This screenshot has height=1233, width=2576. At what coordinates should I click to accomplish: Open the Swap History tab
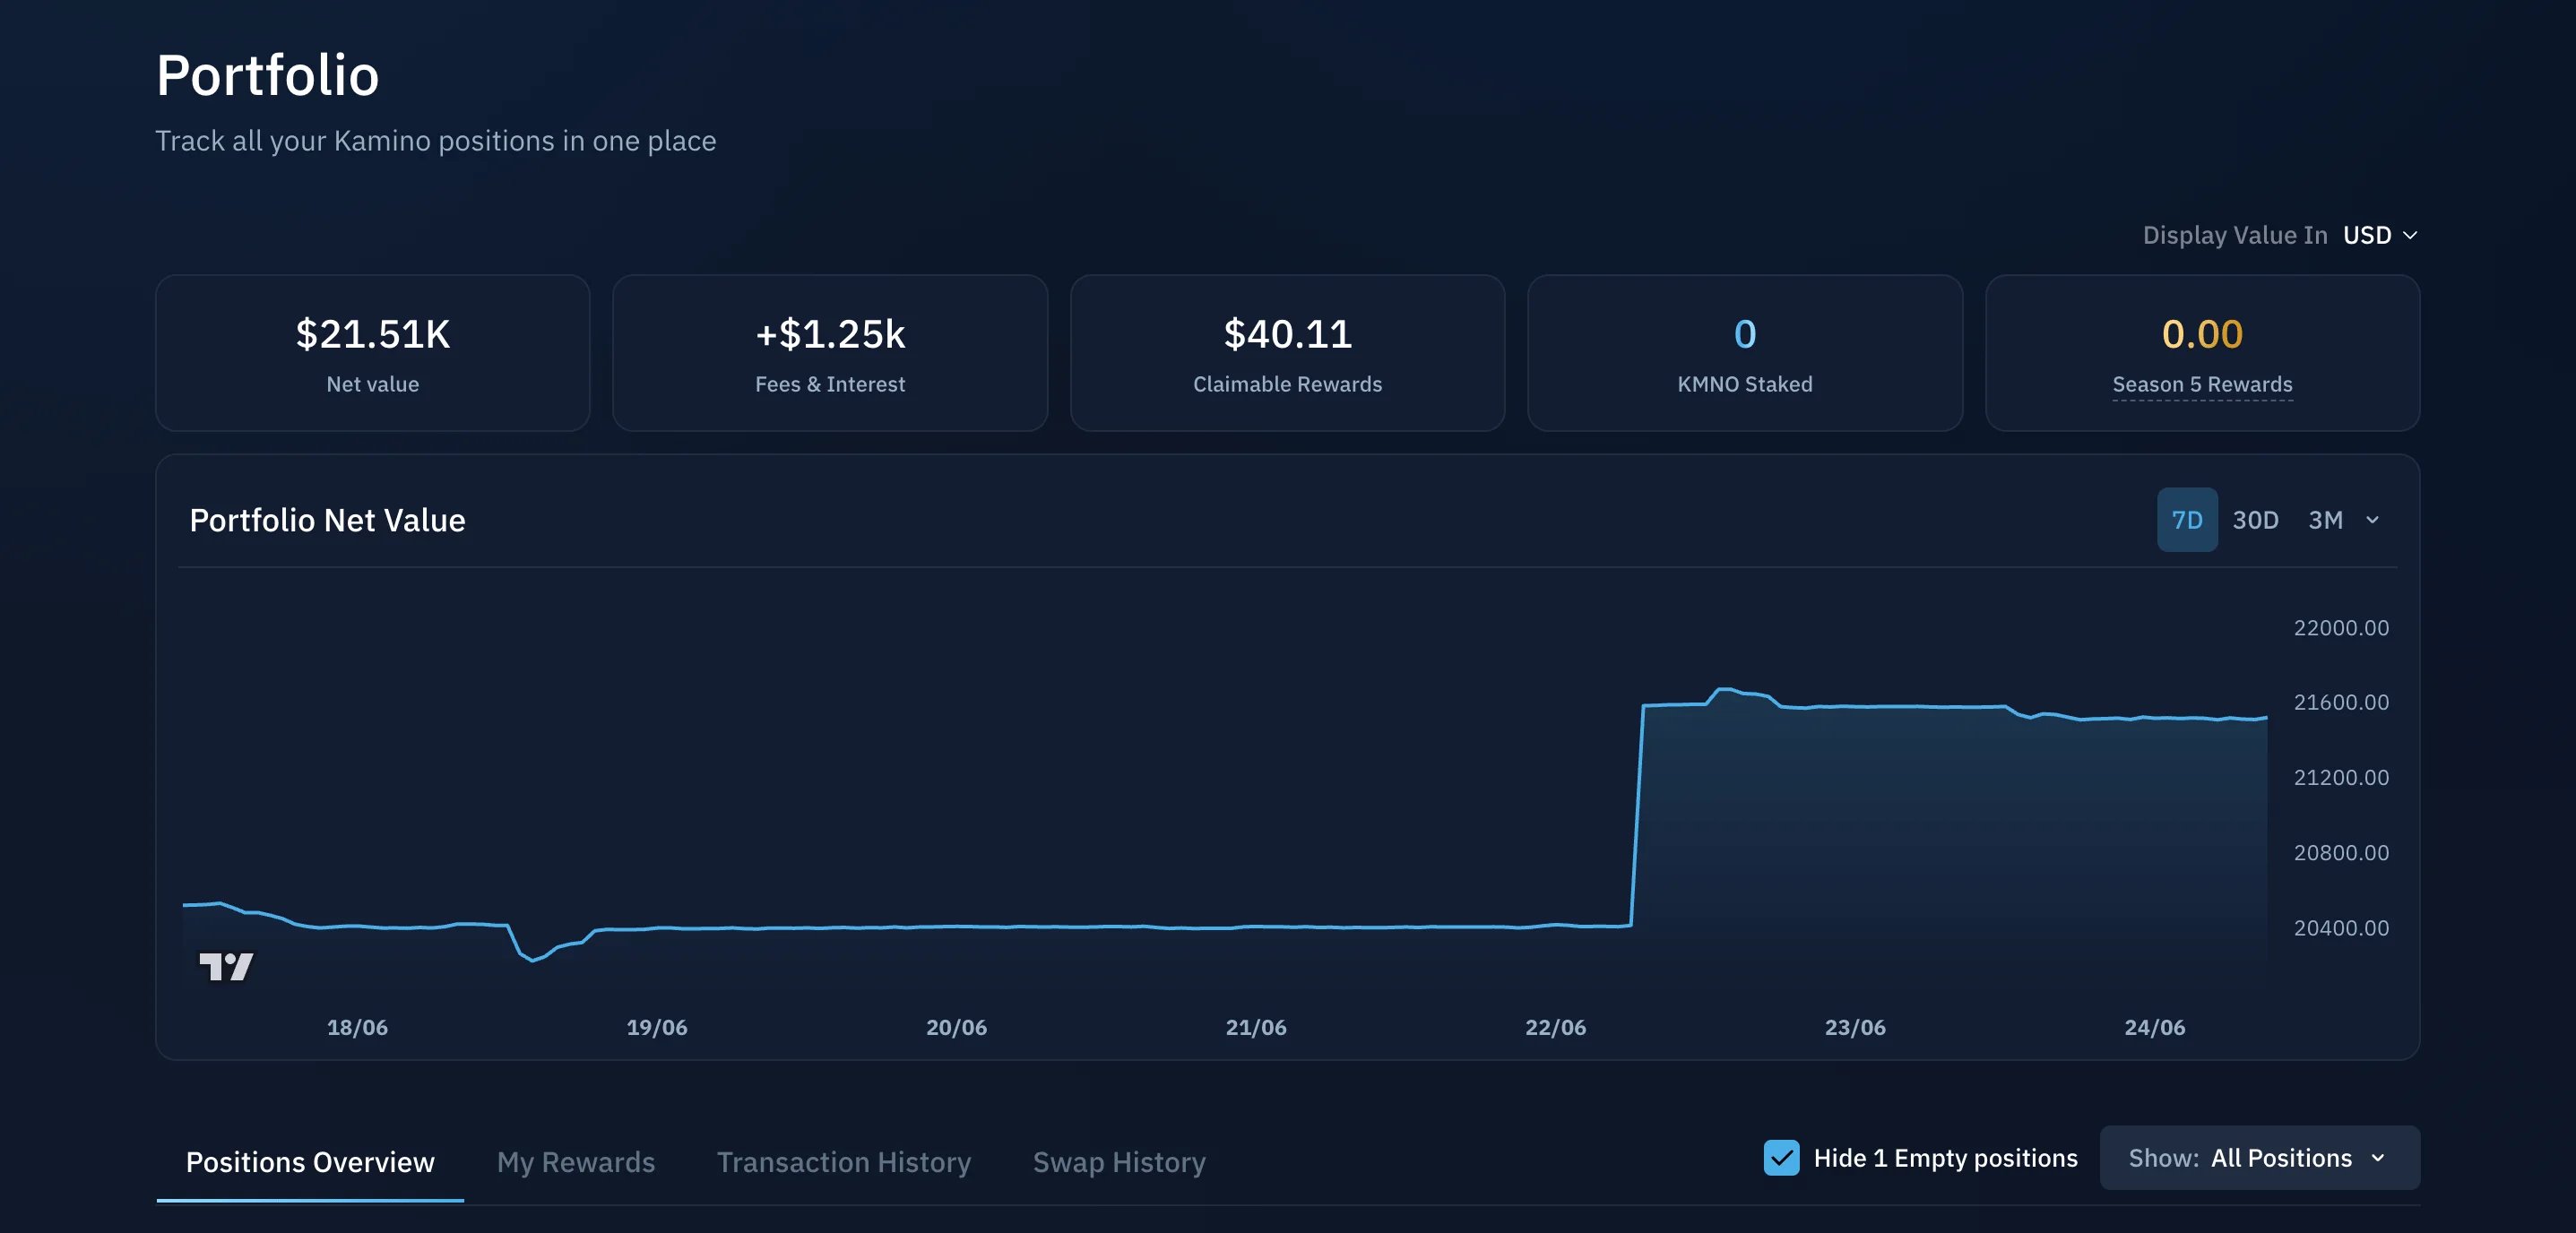click(x=1119, y=1162)
